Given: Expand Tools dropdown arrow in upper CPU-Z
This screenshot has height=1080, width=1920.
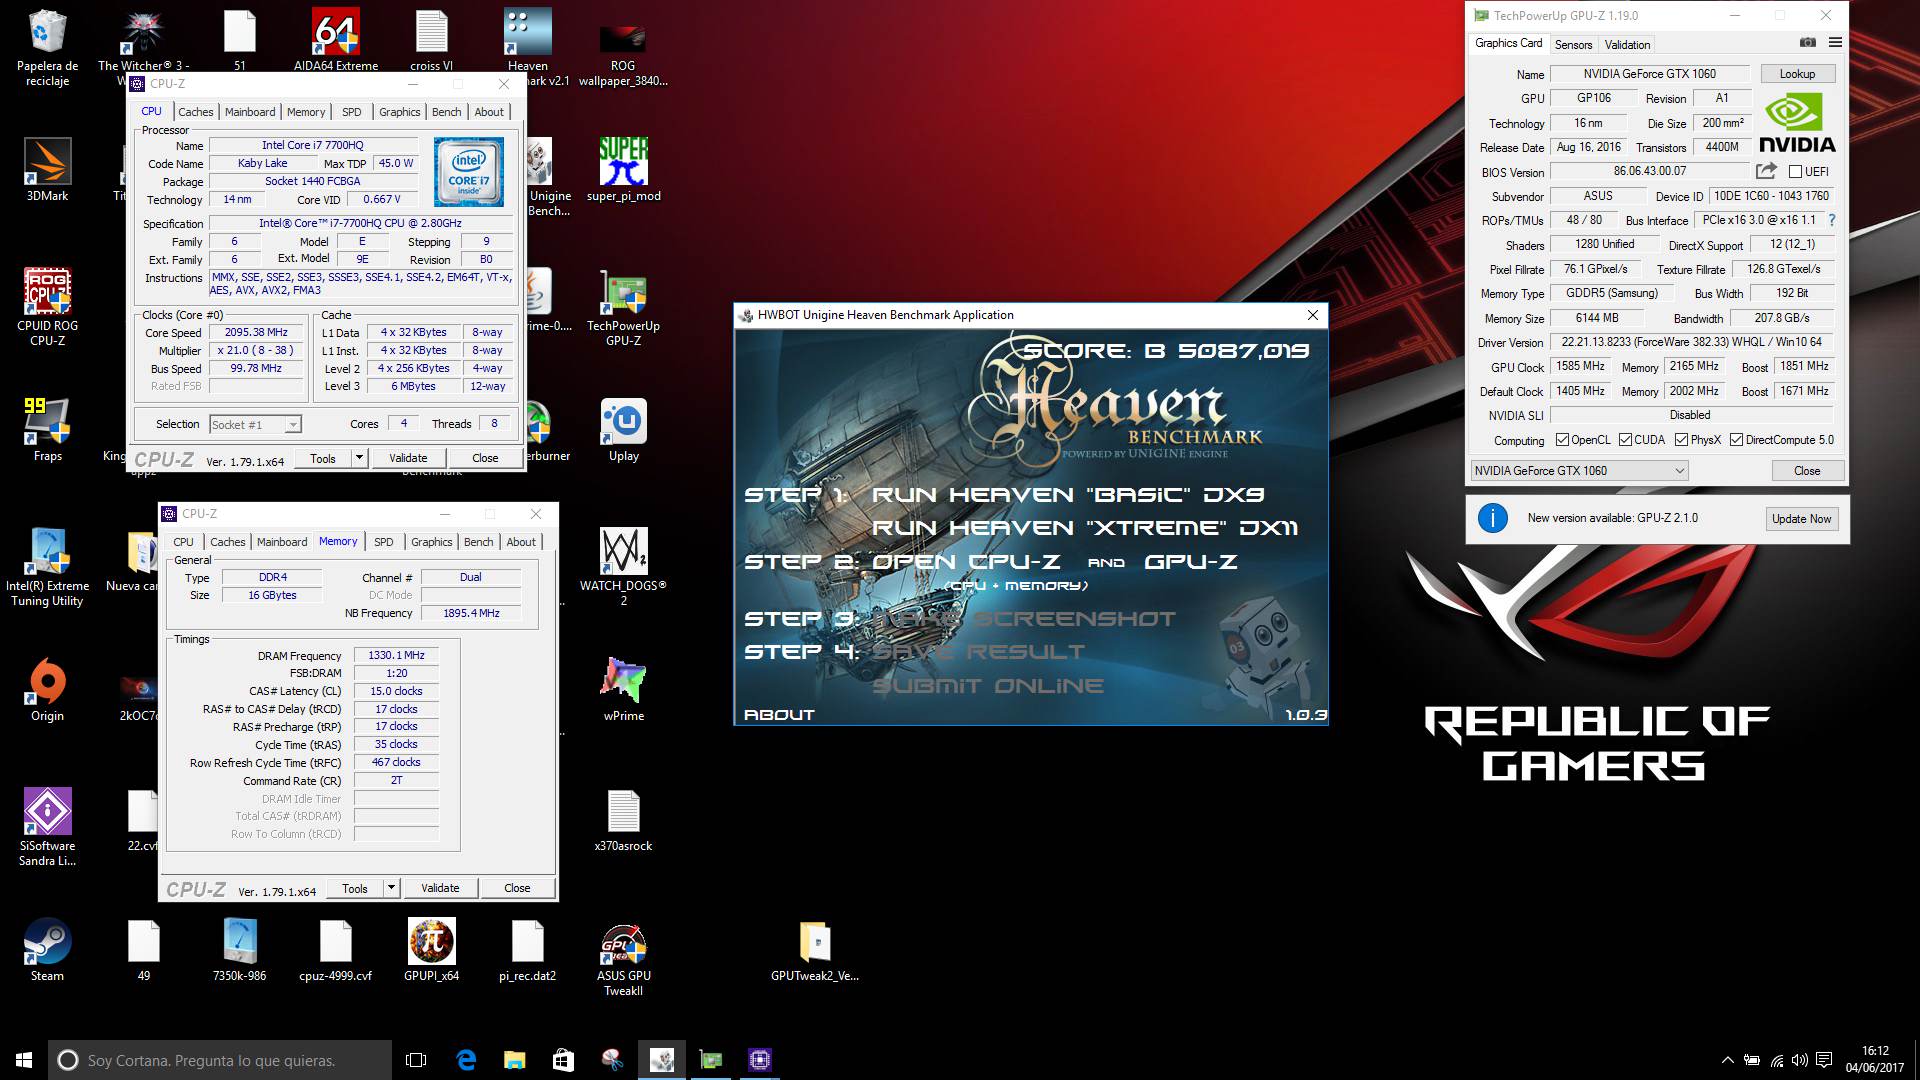Looking at the screenshot, I should pos(359,458).
